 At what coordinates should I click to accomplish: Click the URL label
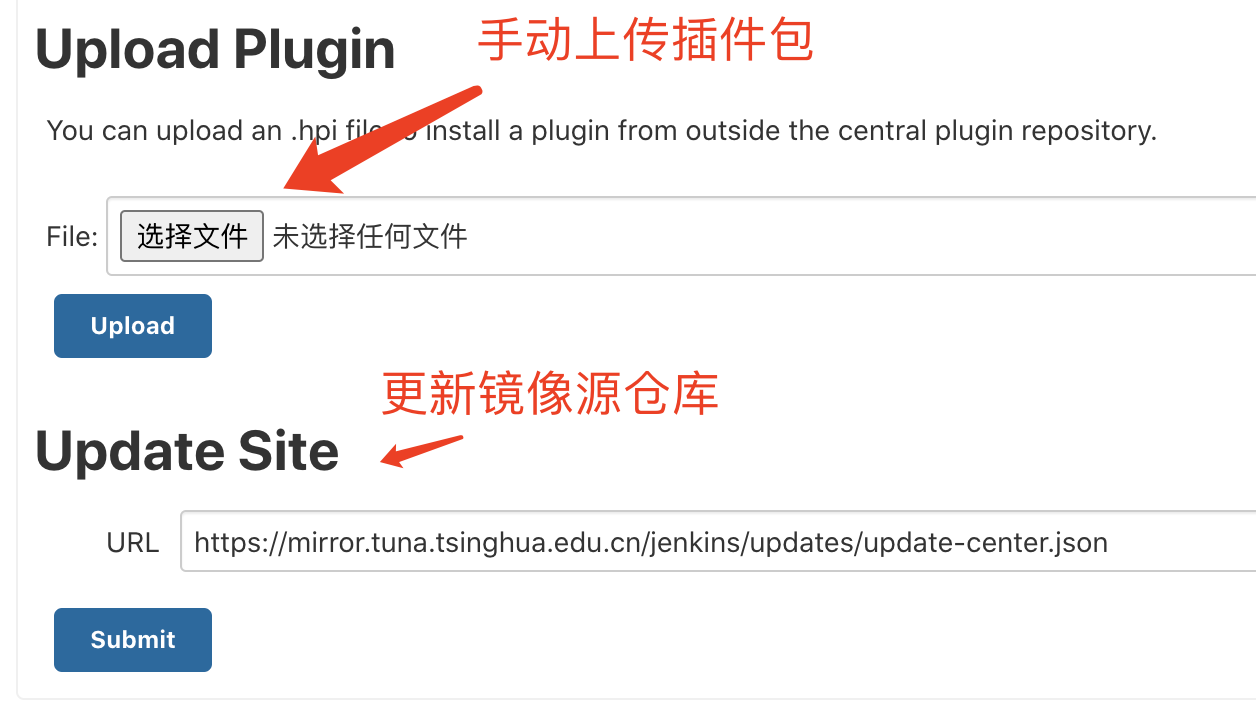coord(132,543)
